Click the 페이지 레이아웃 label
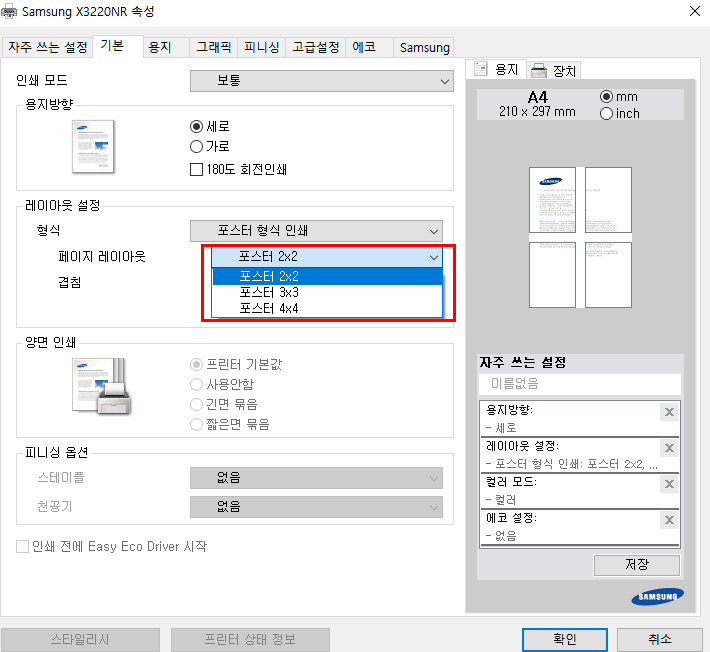 pos(102,257)
